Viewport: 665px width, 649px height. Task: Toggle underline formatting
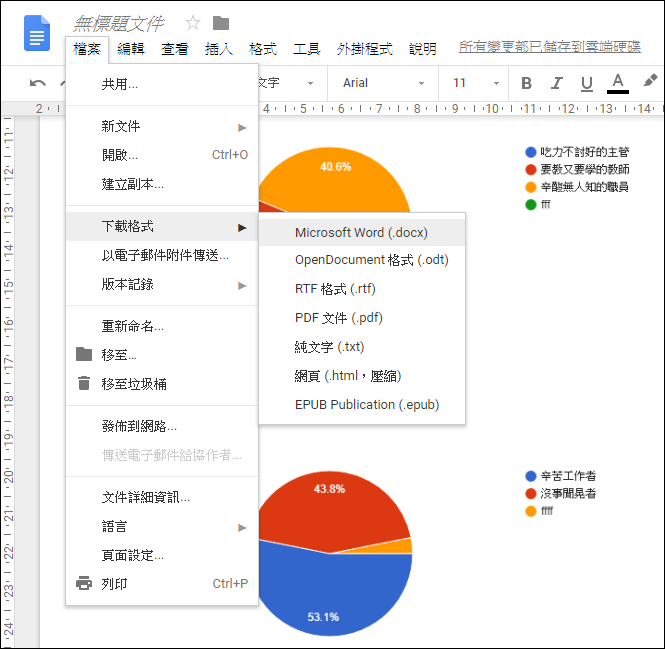pyautogui.click(x=587, y=84)
